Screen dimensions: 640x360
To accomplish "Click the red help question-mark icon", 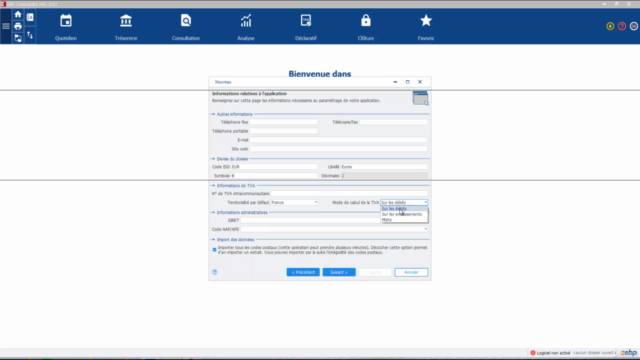I will [622, 26].
